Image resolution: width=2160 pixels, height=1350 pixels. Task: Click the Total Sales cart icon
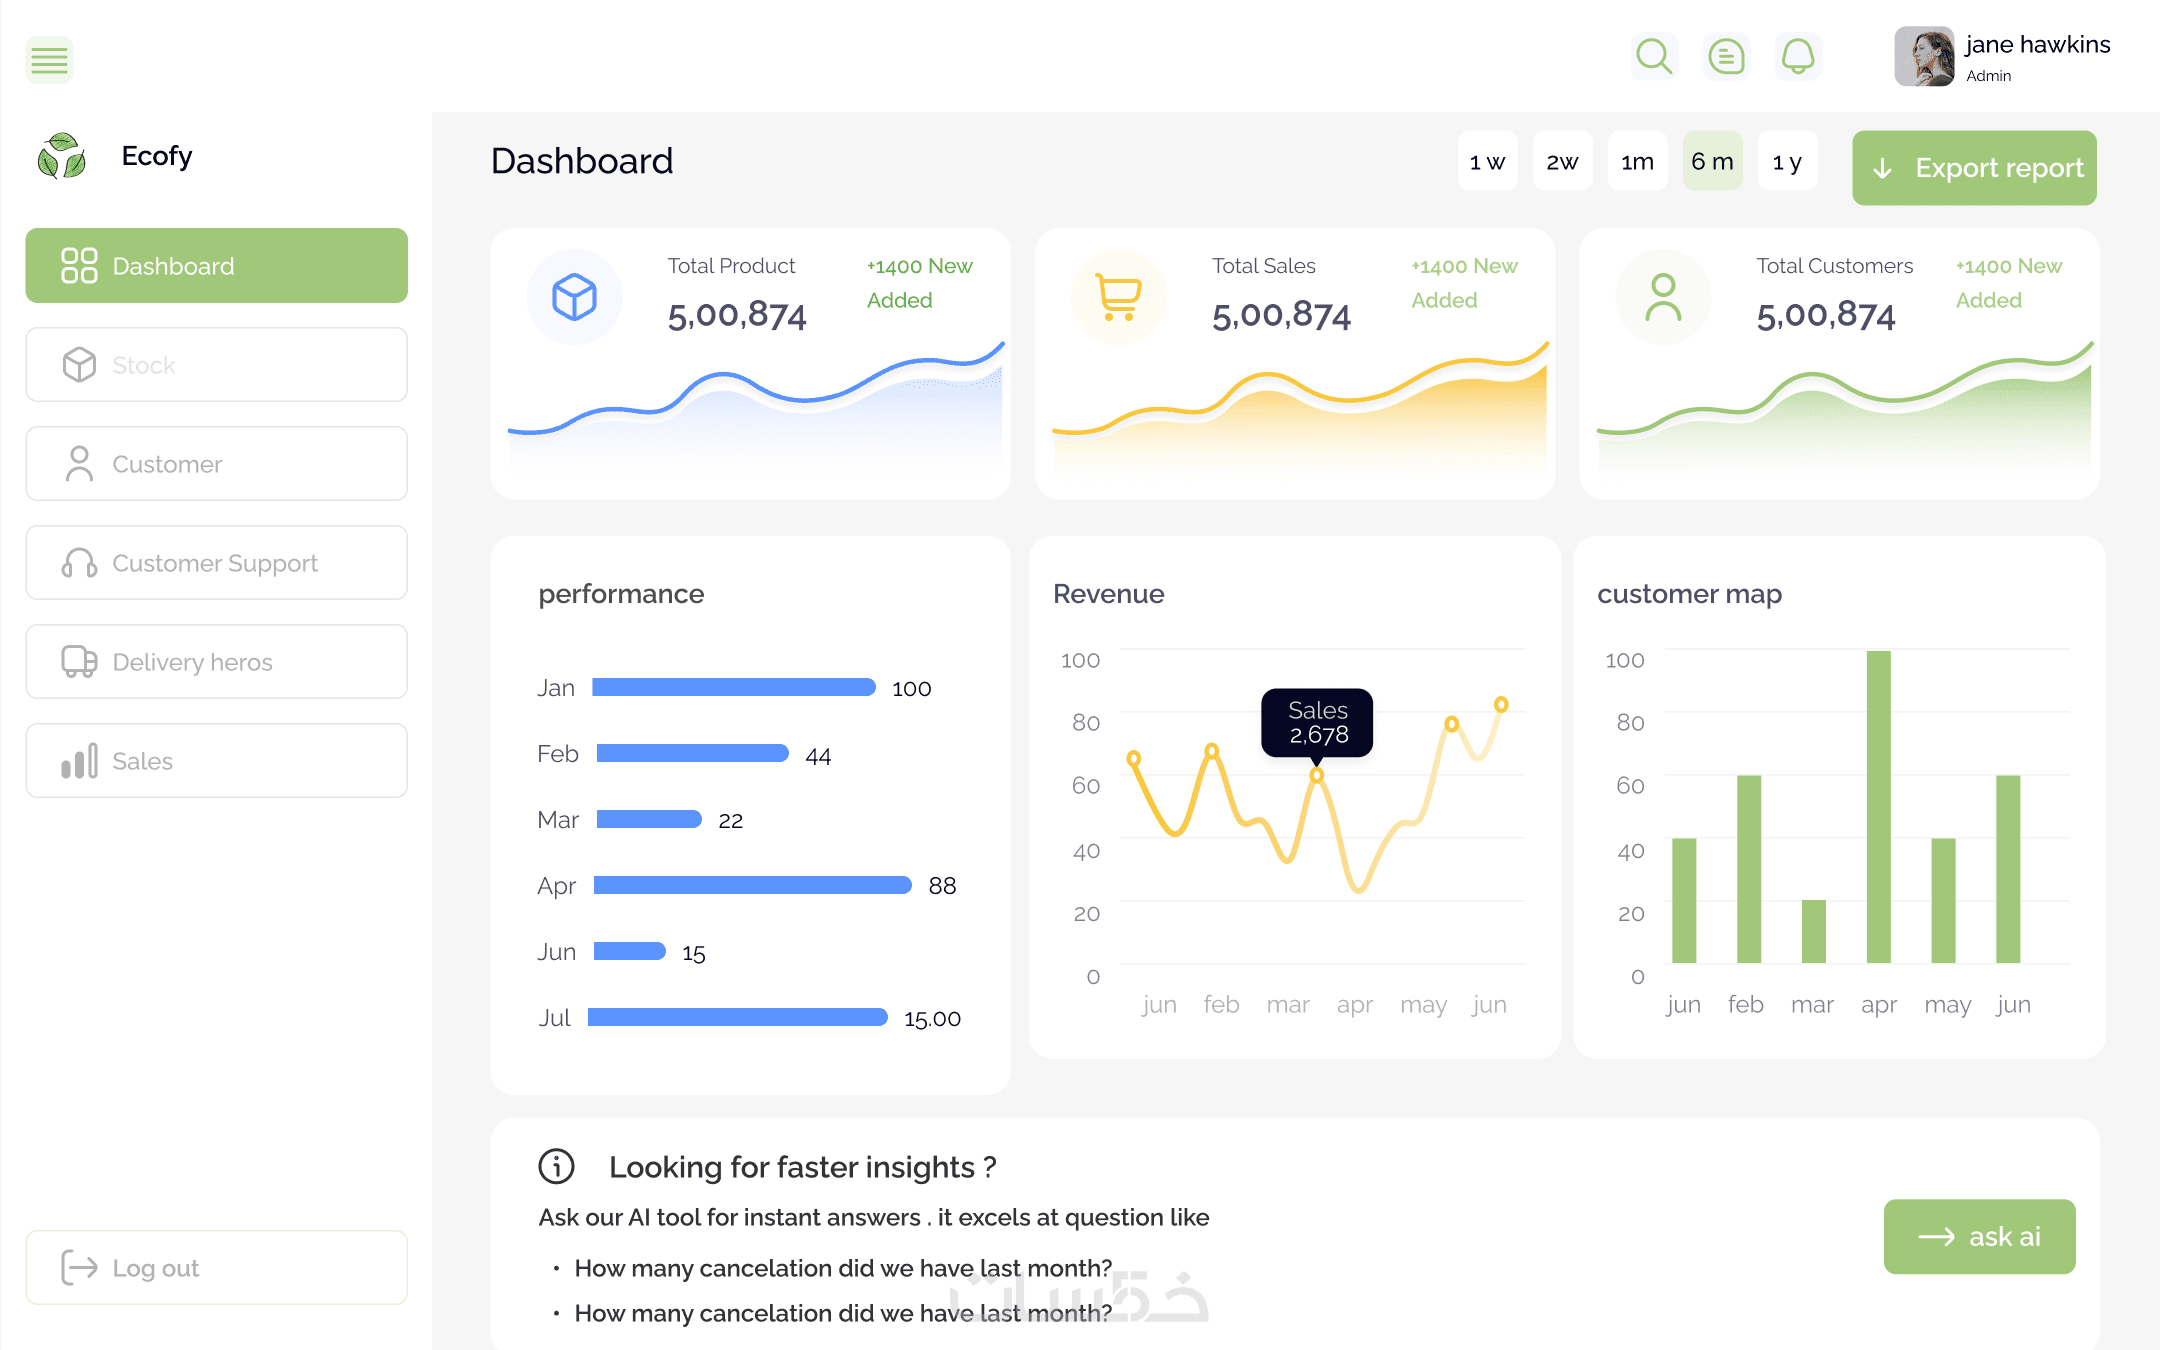click(1118, 297)
